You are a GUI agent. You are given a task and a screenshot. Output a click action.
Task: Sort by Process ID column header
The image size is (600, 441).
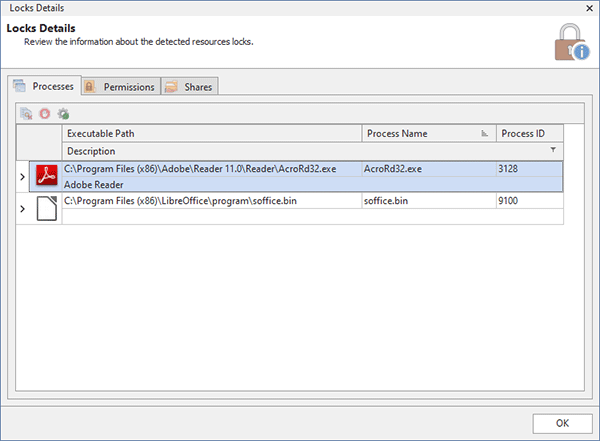point(529,133)
